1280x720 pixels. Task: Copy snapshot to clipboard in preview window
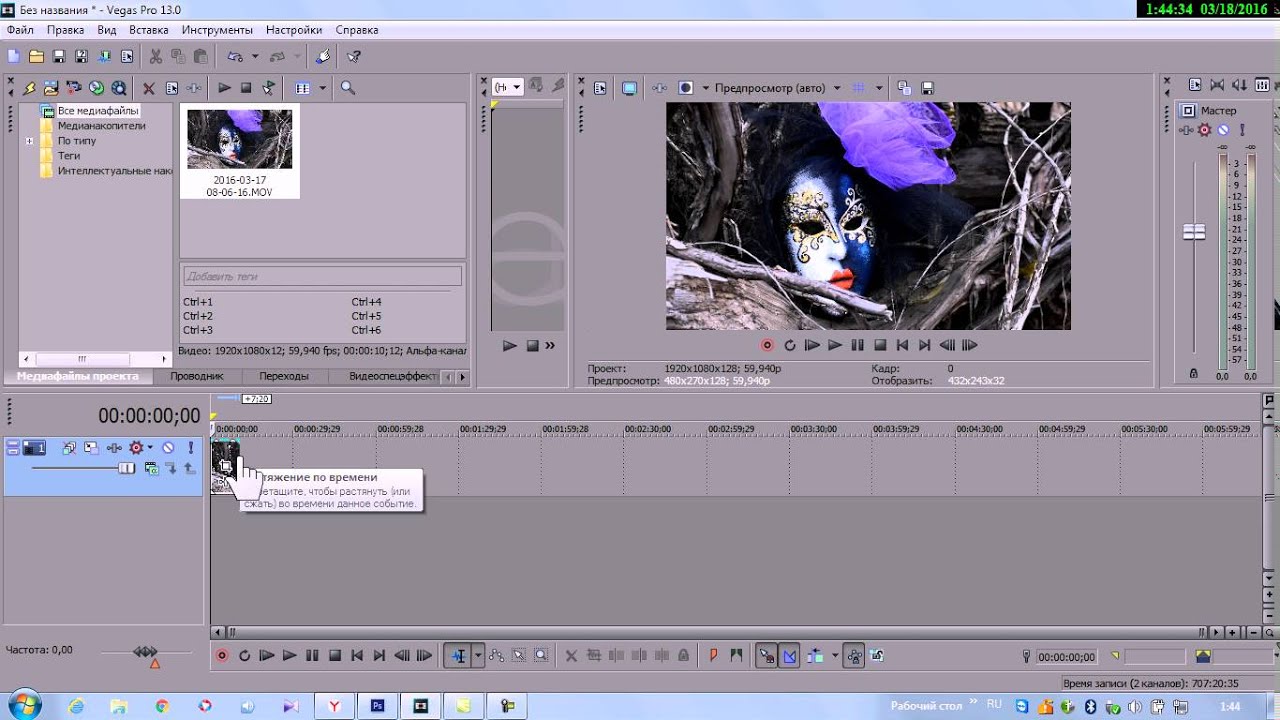pyautogui.click(x=904, y=88)
